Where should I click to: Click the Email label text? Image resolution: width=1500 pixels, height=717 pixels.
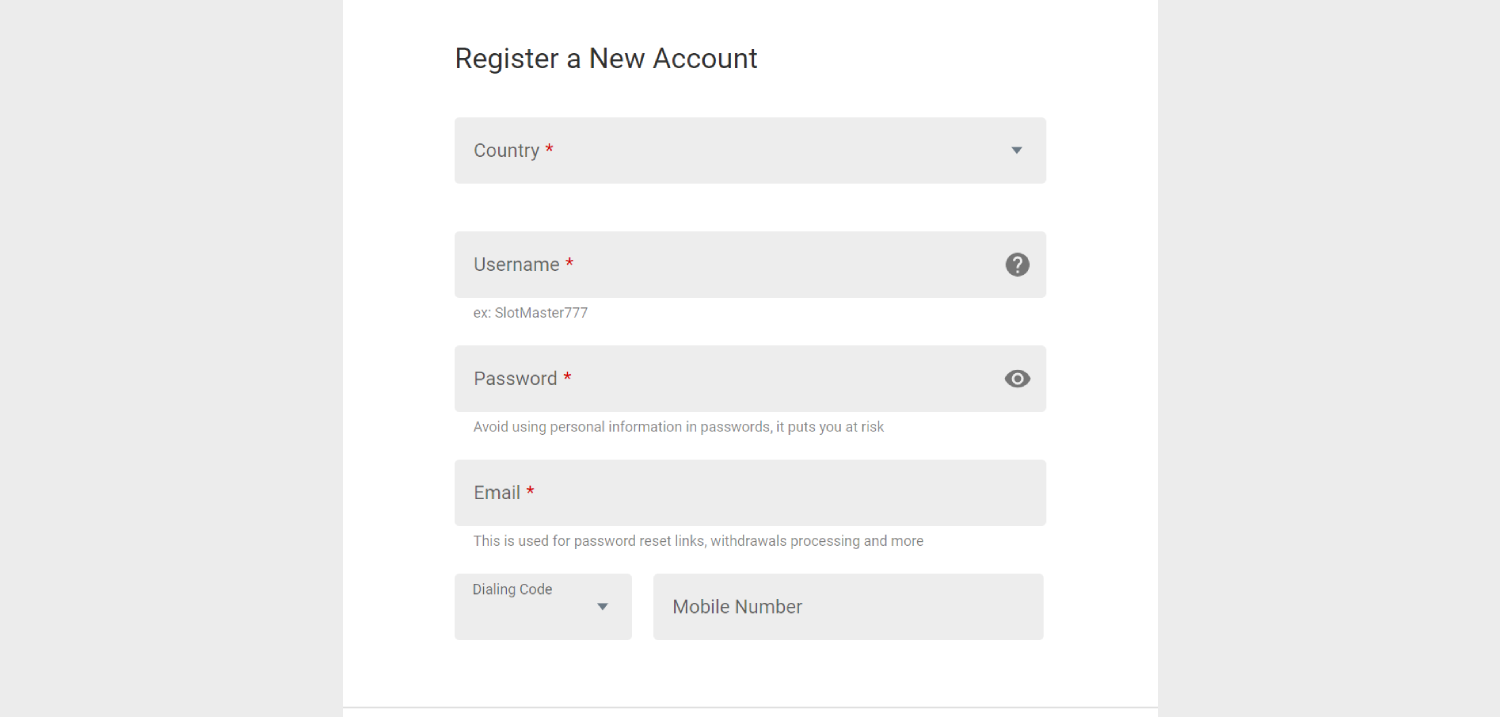point(497,493)
